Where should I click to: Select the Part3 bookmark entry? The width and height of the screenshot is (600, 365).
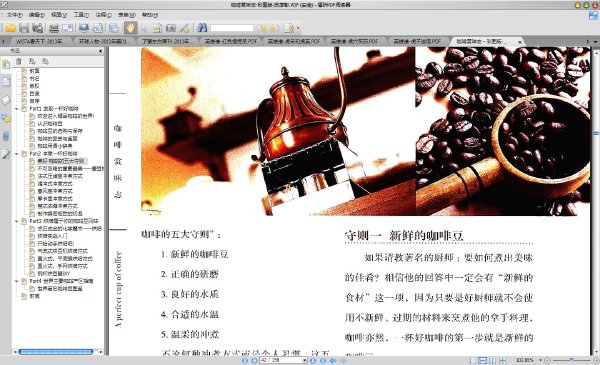[x=64, y=221]
